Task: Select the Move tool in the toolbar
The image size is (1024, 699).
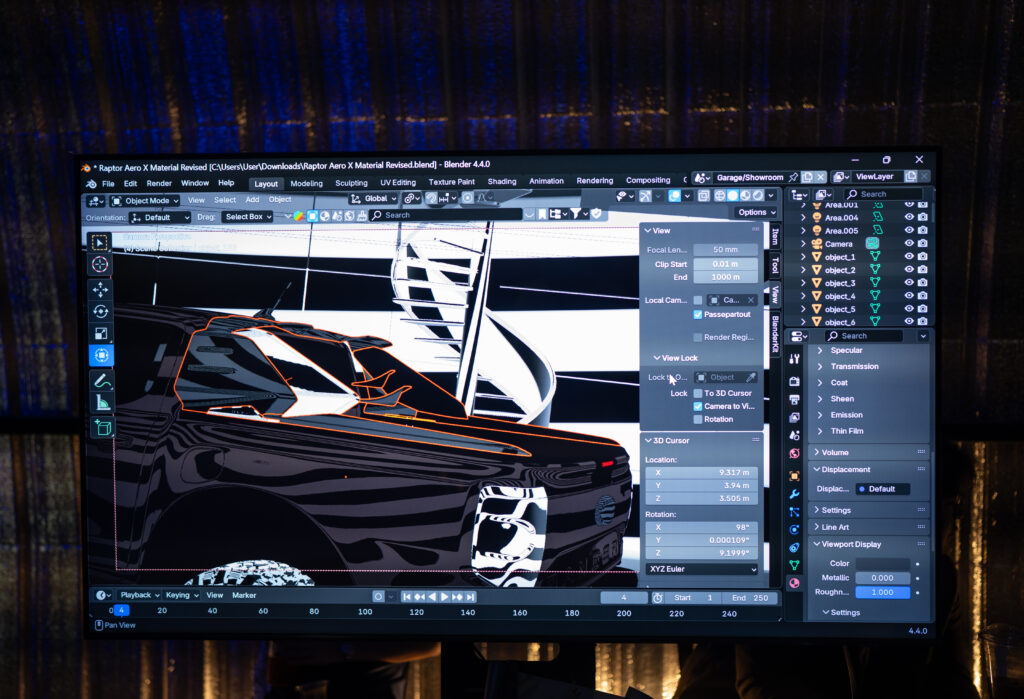Action: [x=101, y=289]
